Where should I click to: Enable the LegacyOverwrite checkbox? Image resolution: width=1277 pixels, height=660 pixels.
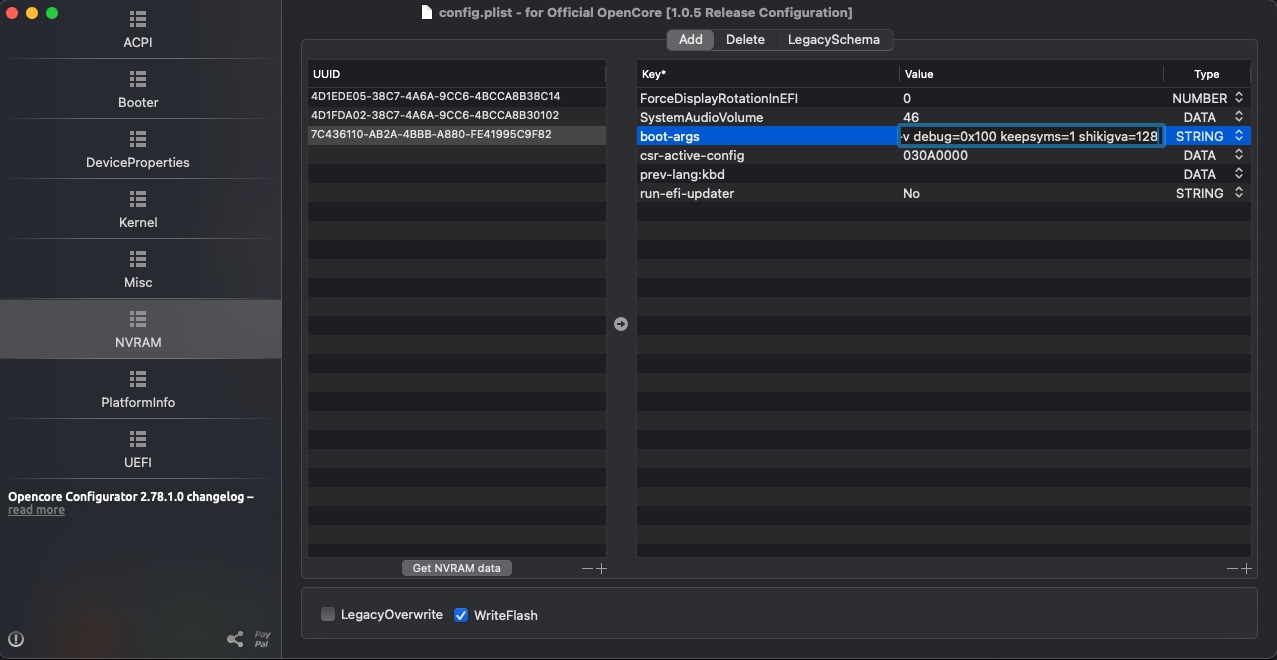(328, 615)
